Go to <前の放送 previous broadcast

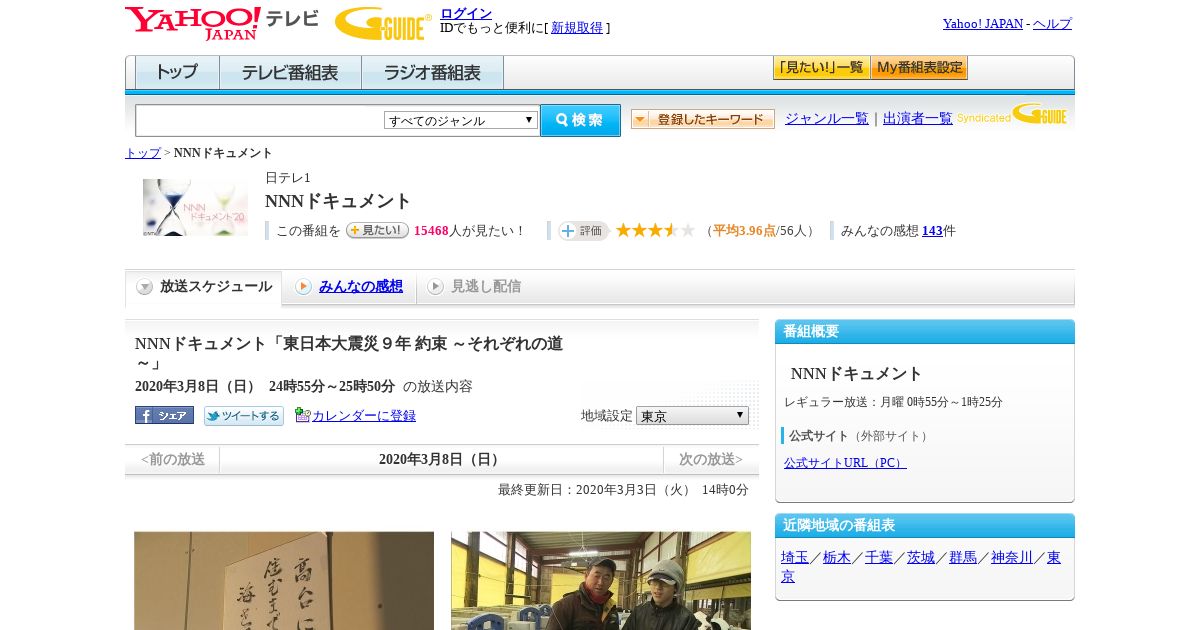click(173, 459)
